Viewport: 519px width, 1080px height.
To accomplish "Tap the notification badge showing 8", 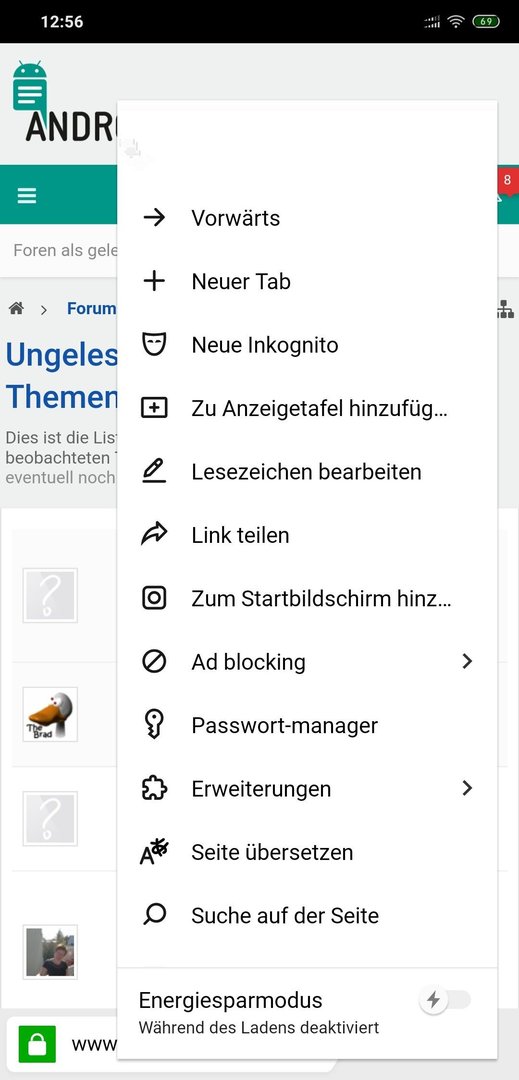I will coord(507,180).
